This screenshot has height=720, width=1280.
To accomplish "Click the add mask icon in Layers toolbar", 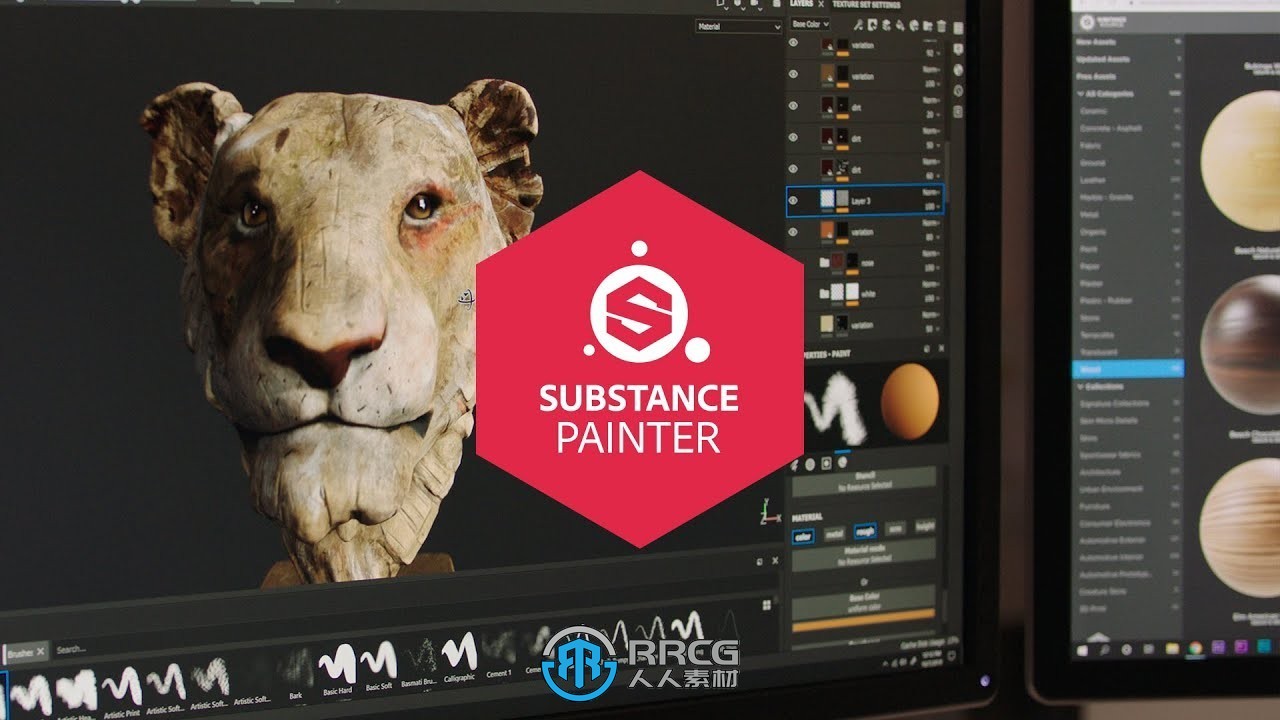I will (x=872, y=25).
